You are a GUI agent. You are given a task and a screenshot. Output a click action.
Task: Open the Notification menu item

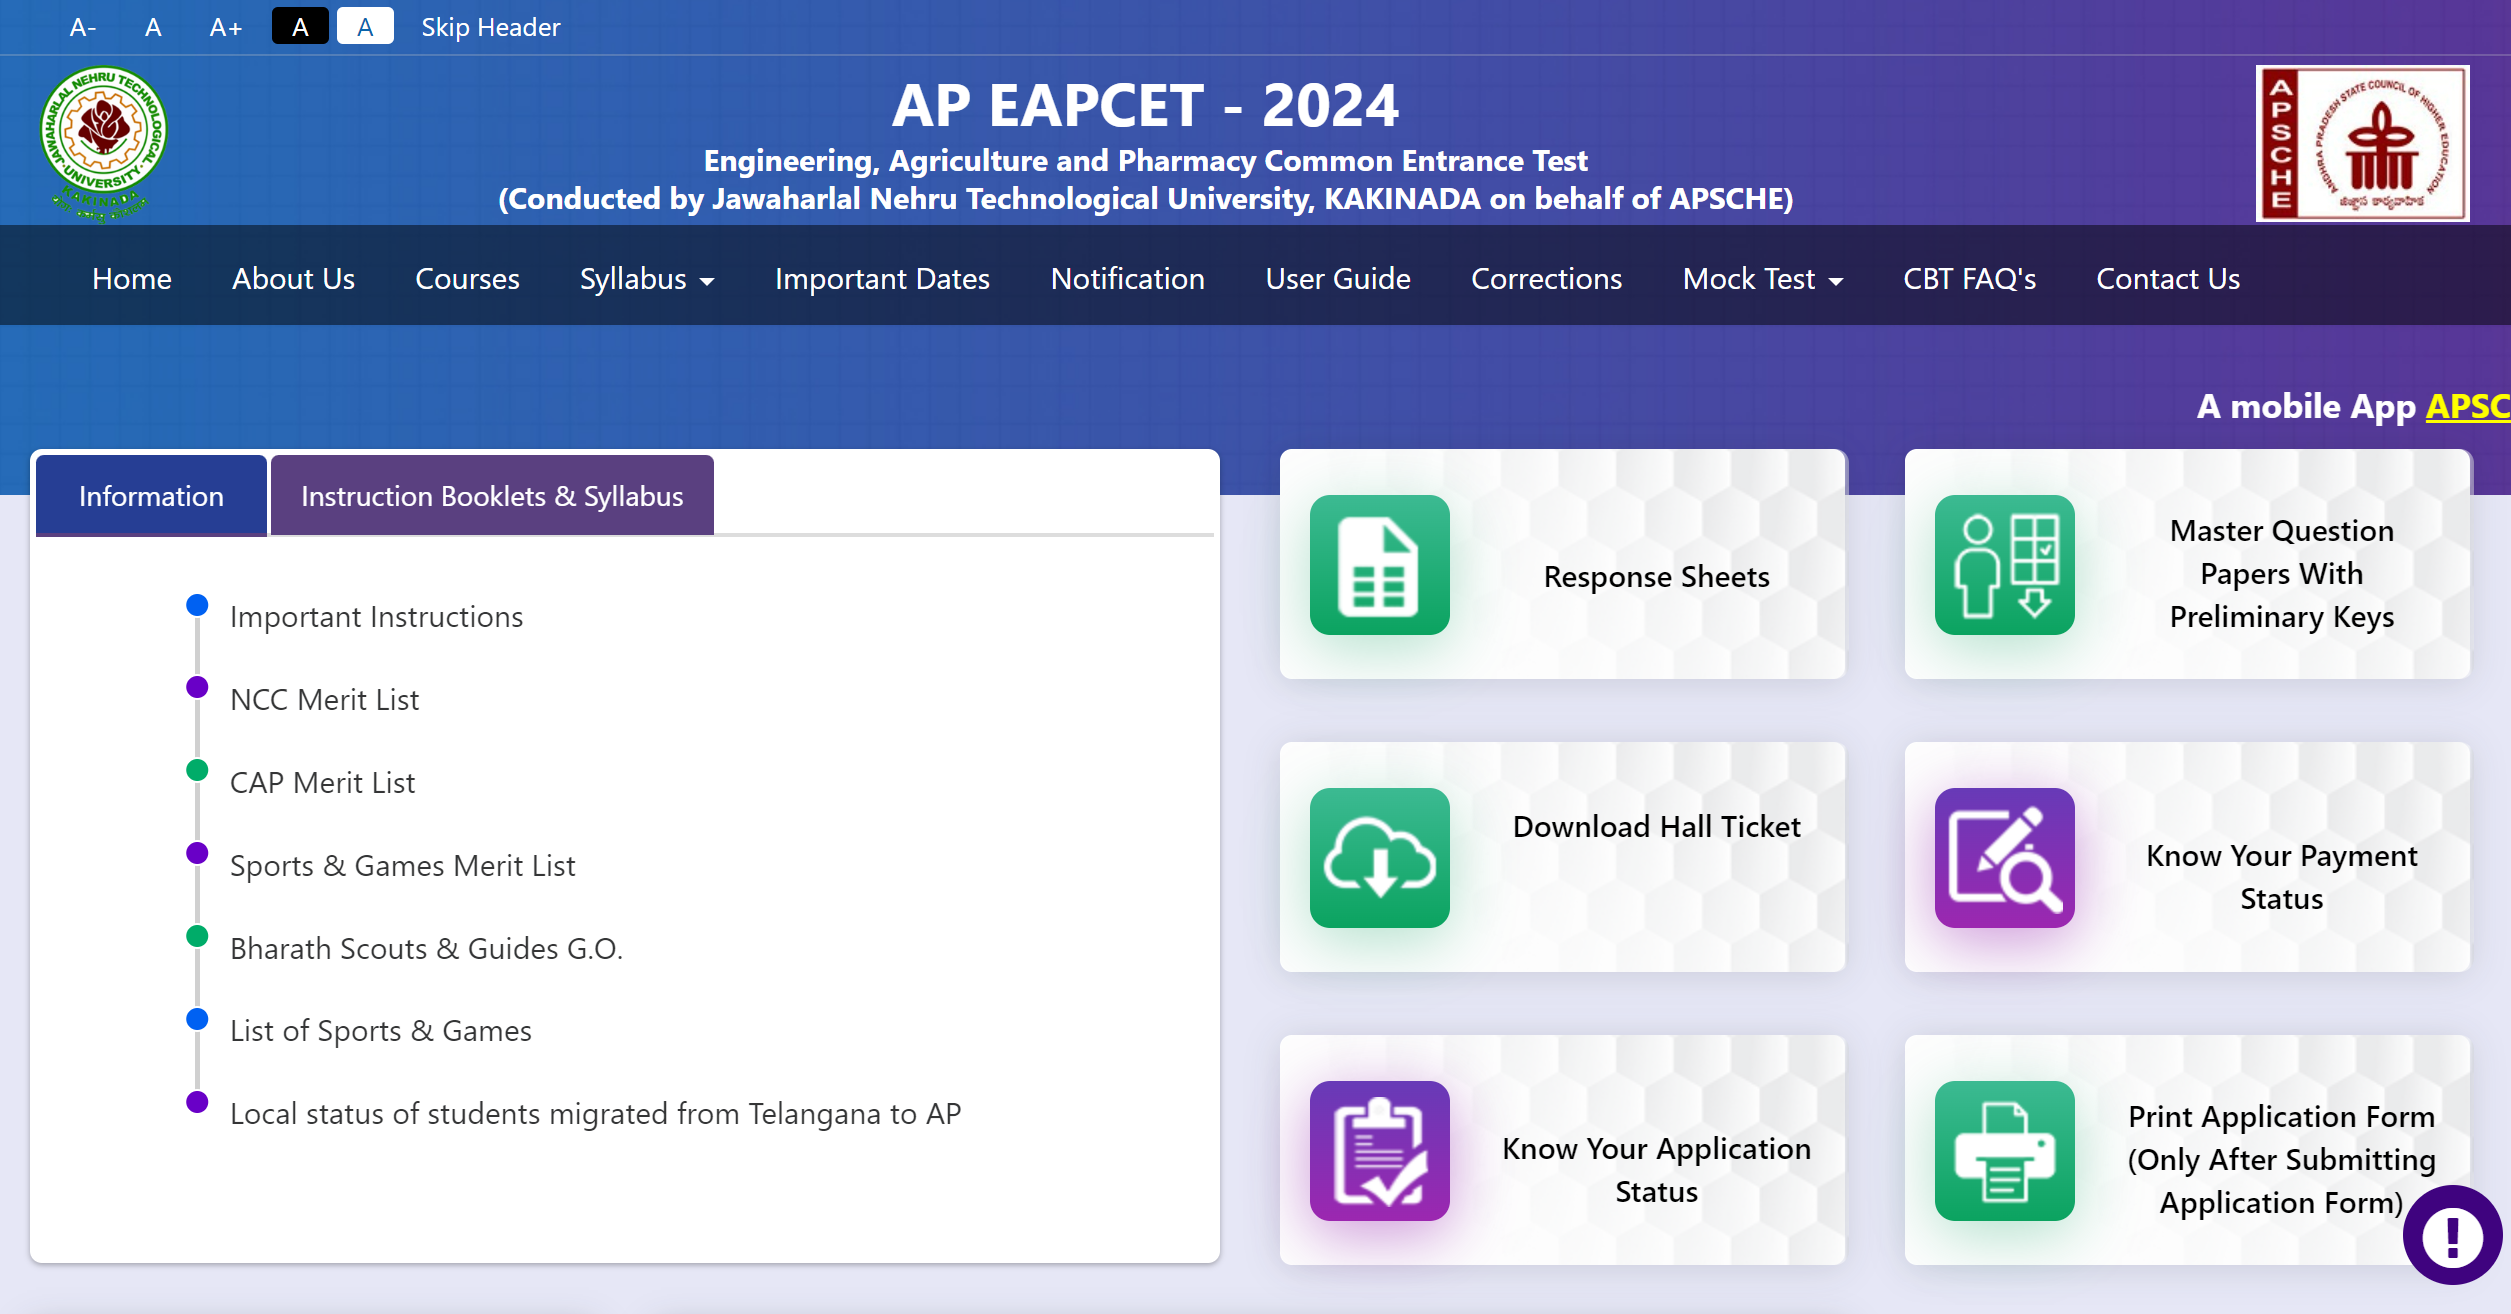pyautogui.click(x=1128, y=279)
